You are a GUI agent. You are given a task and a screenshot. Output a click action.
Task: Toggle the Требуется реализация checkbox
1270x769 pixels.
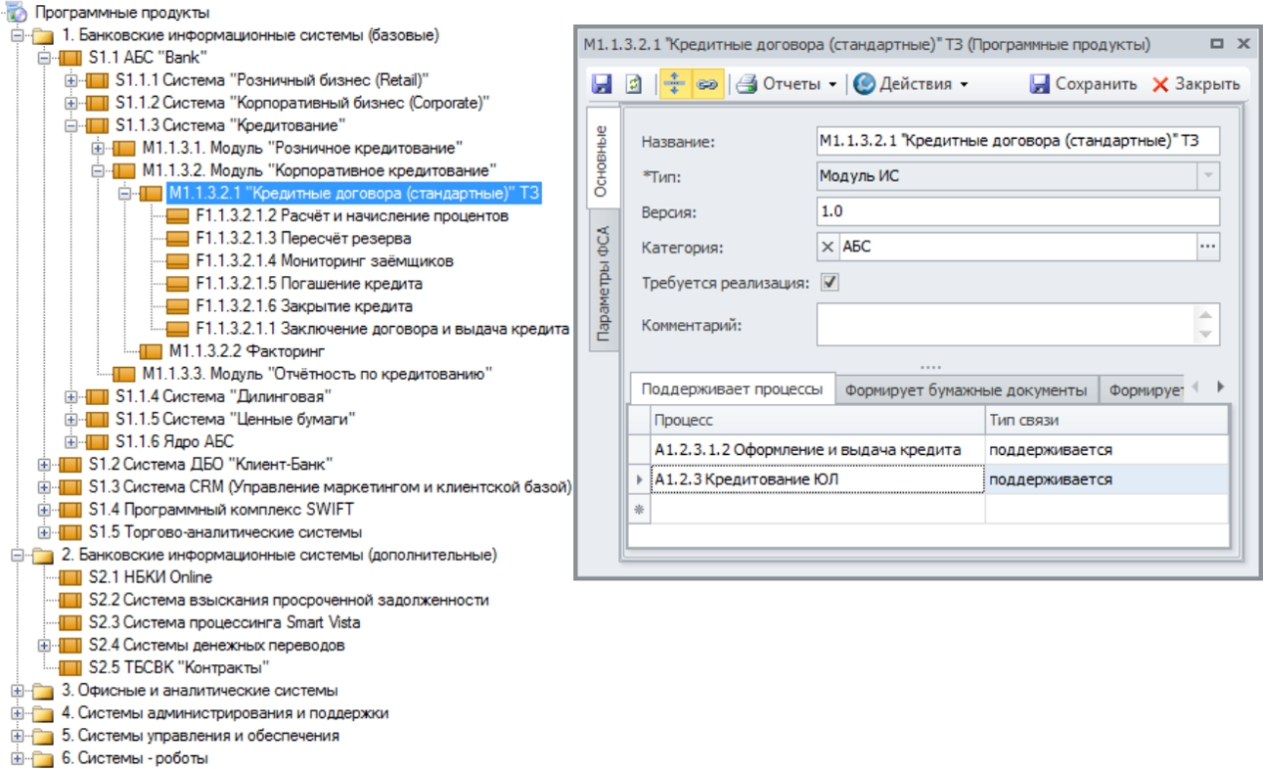coord(829,282)
